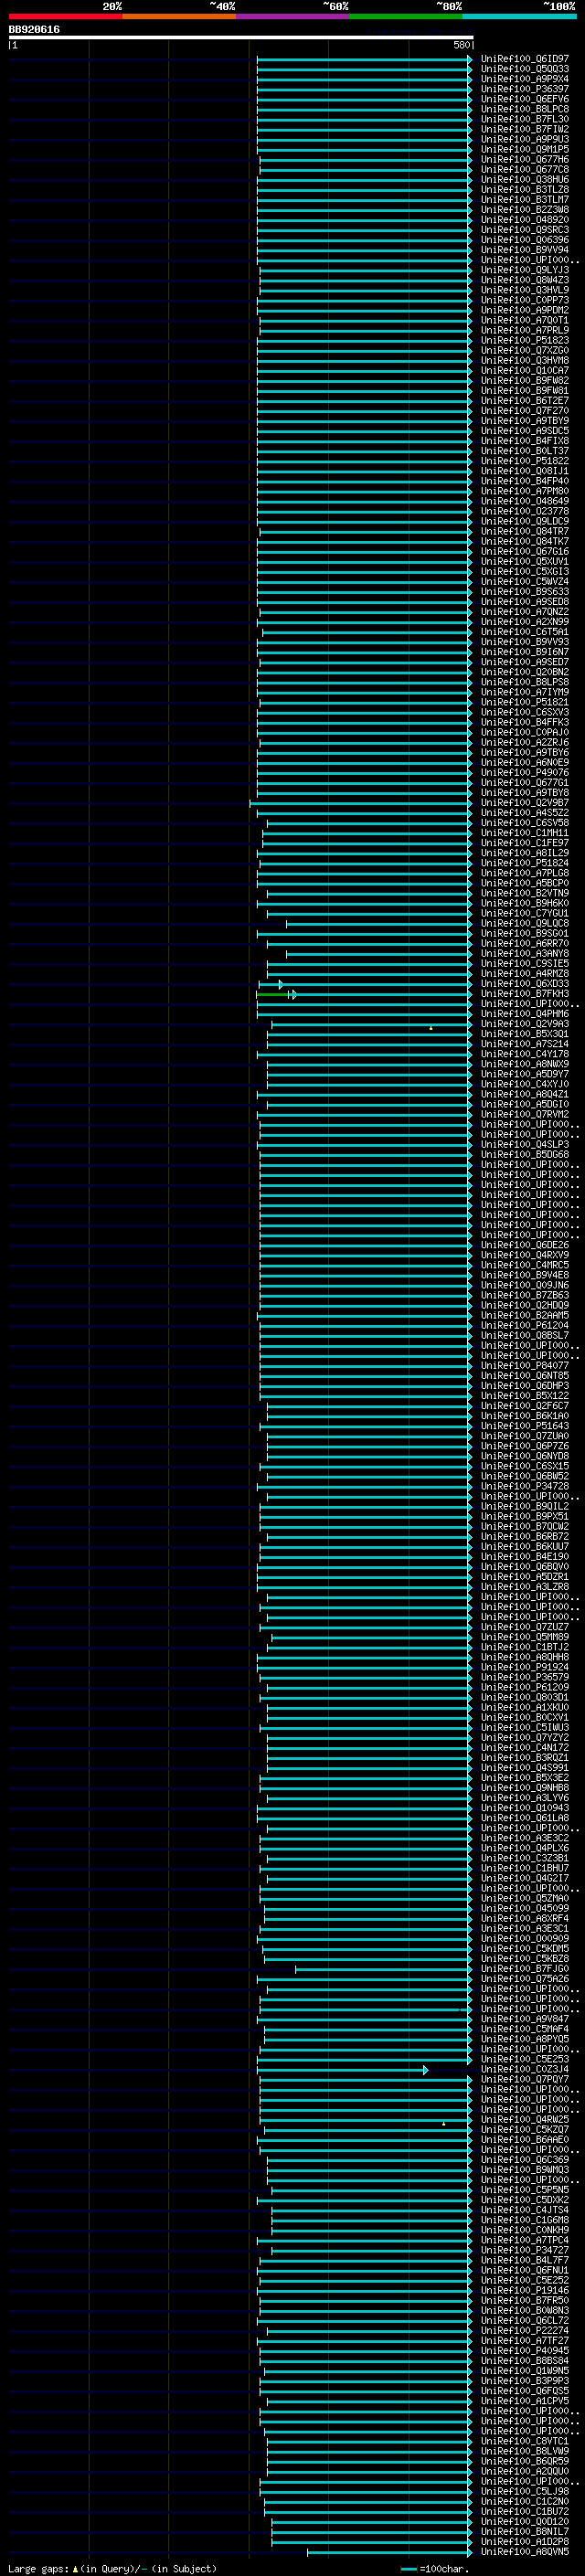Select the UniRef100_Q9M1P5 label

tap(525, 149)
